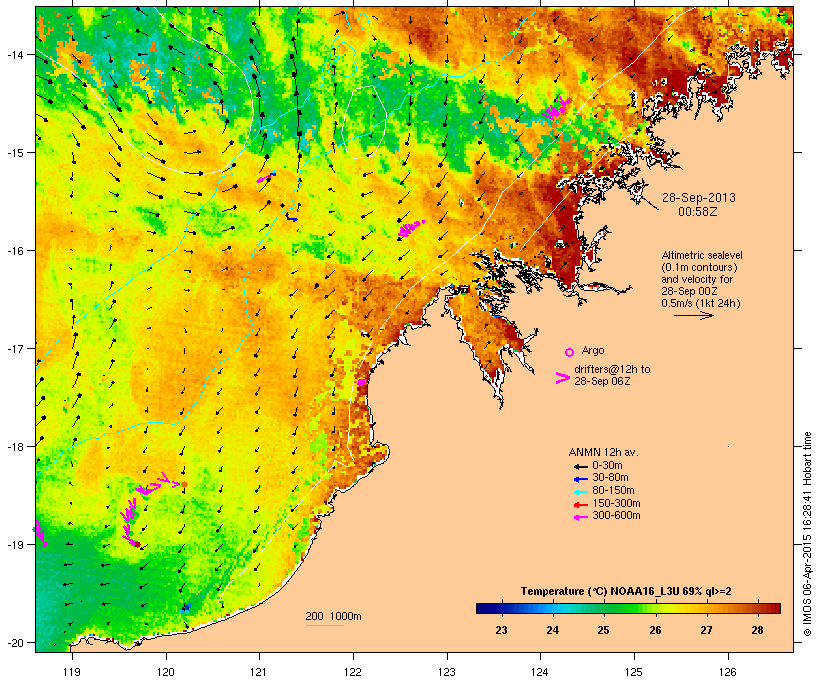This screenshot has height=680, width=820.
Task: Click colorbar tick label 26
Action: [x=655, y=630]
